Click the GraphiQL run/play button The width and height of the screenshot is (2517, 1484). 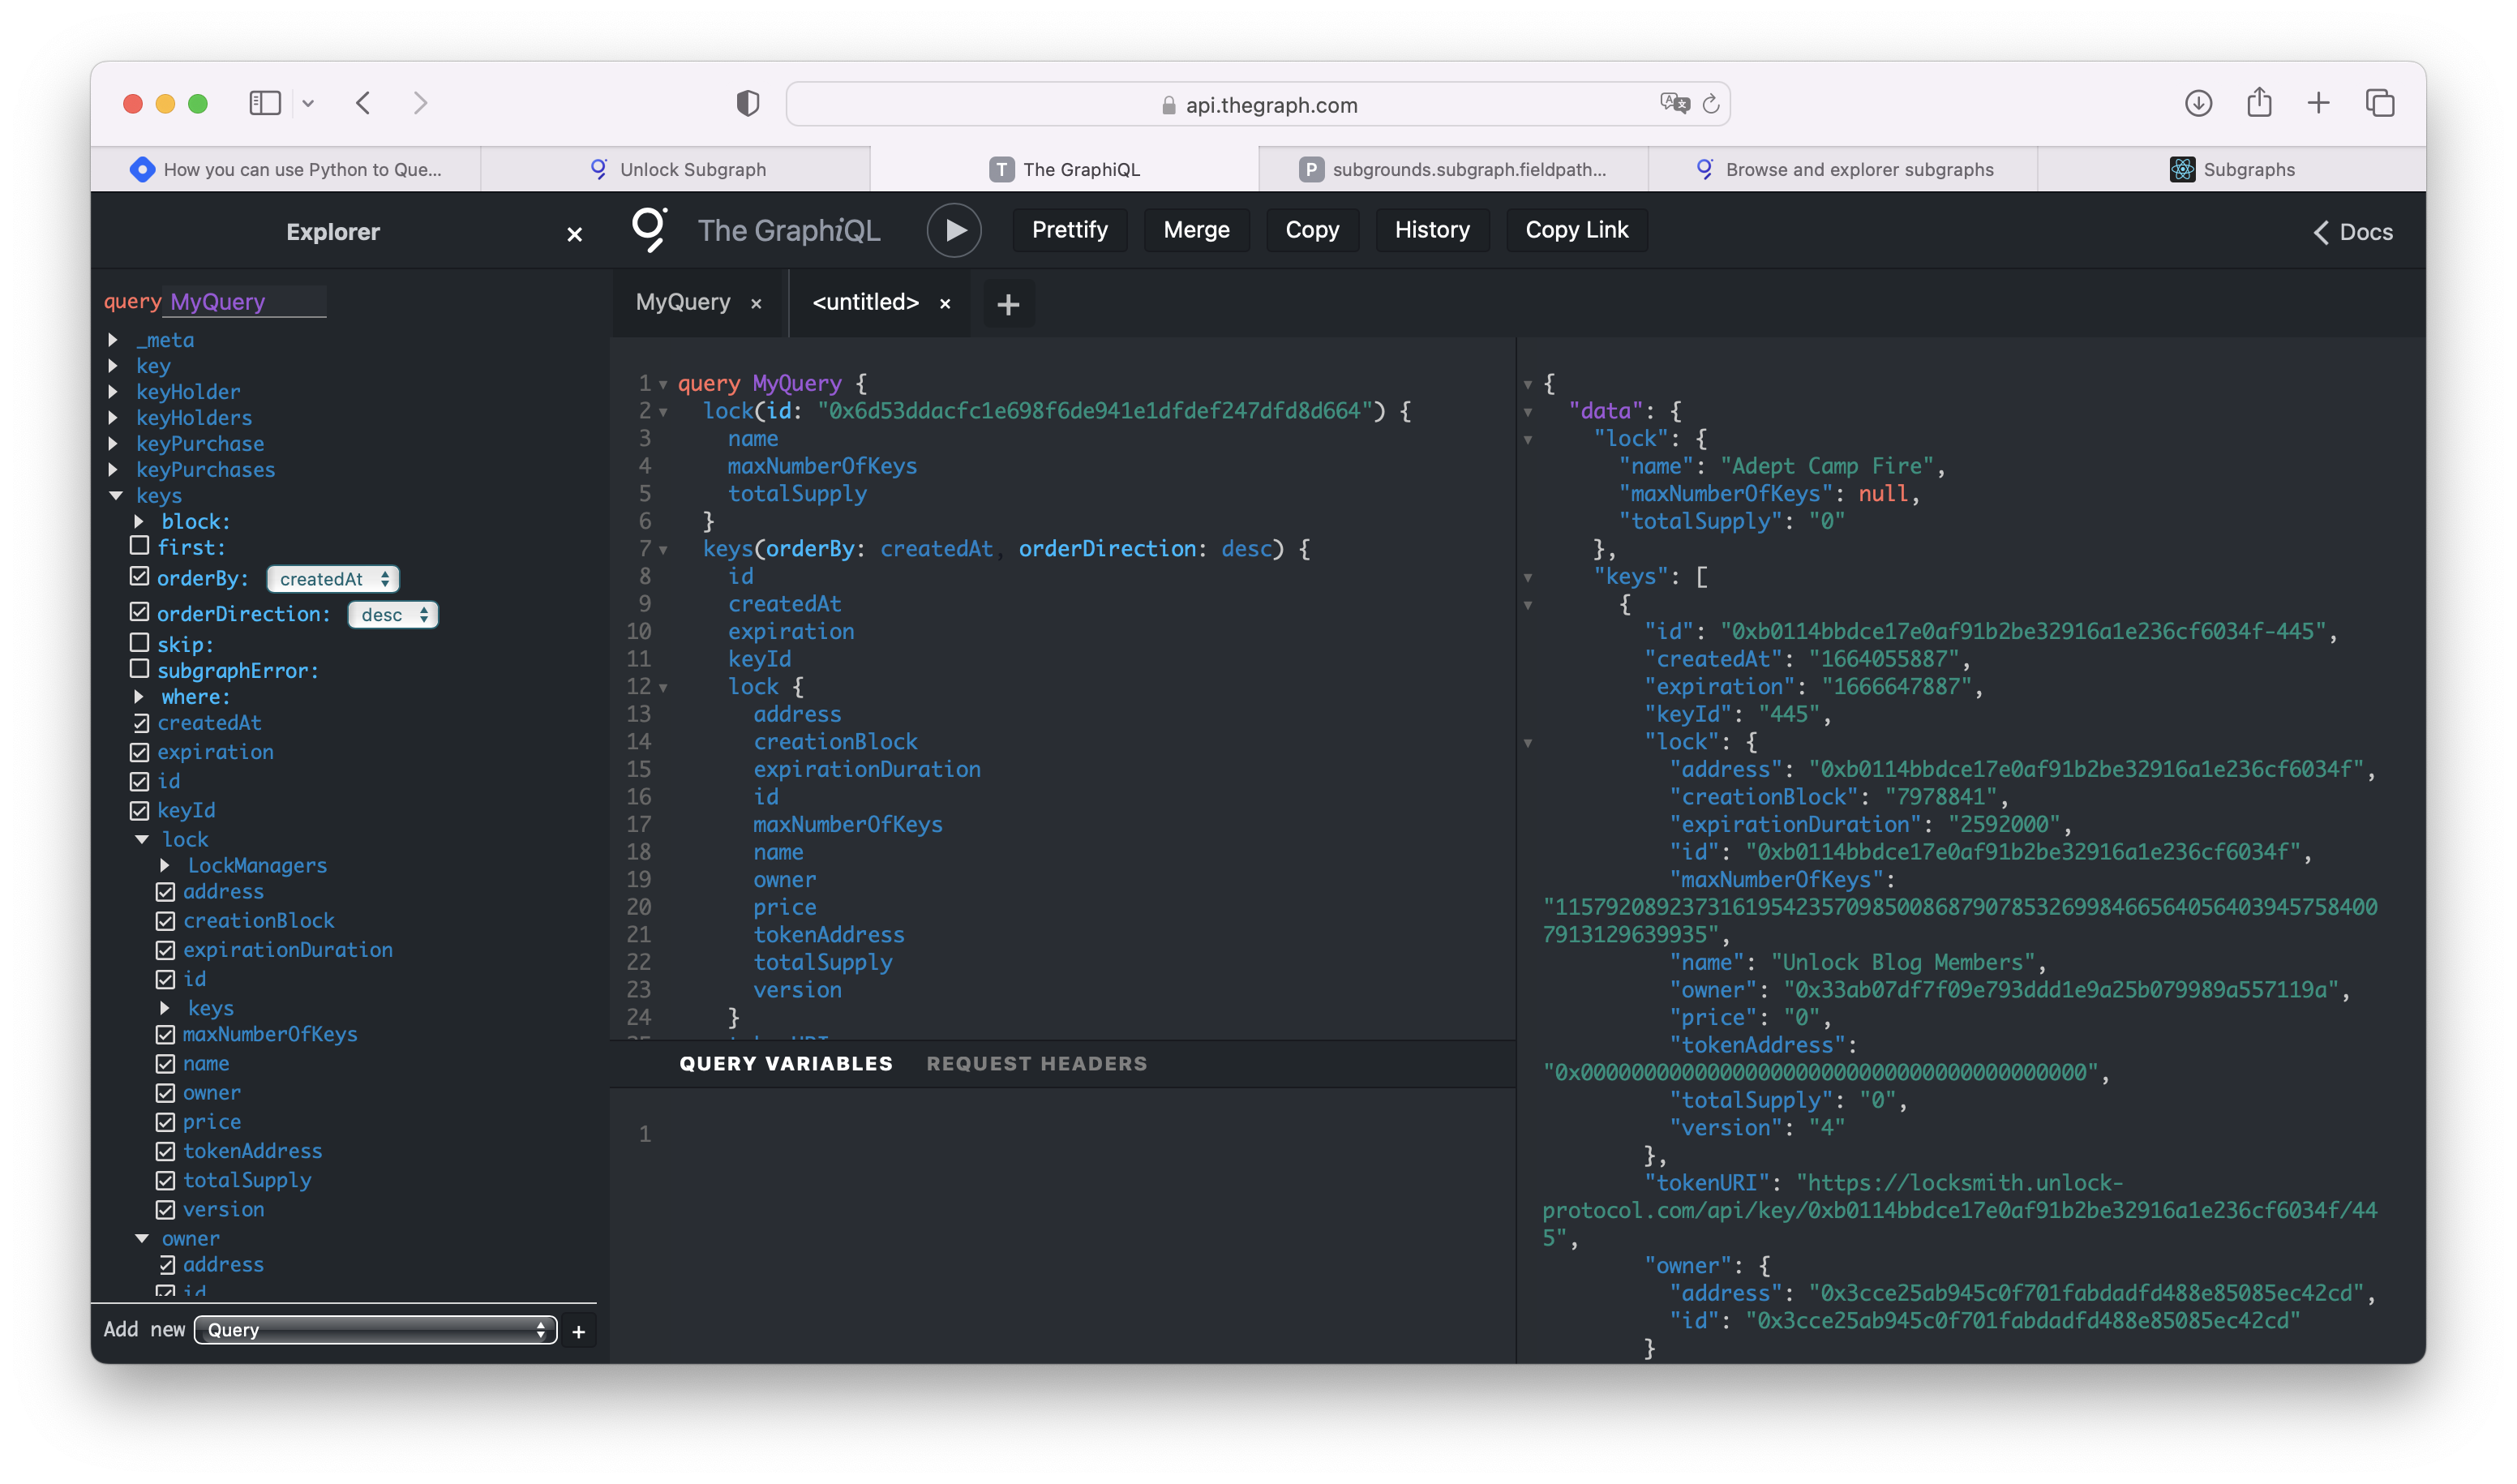954,229
